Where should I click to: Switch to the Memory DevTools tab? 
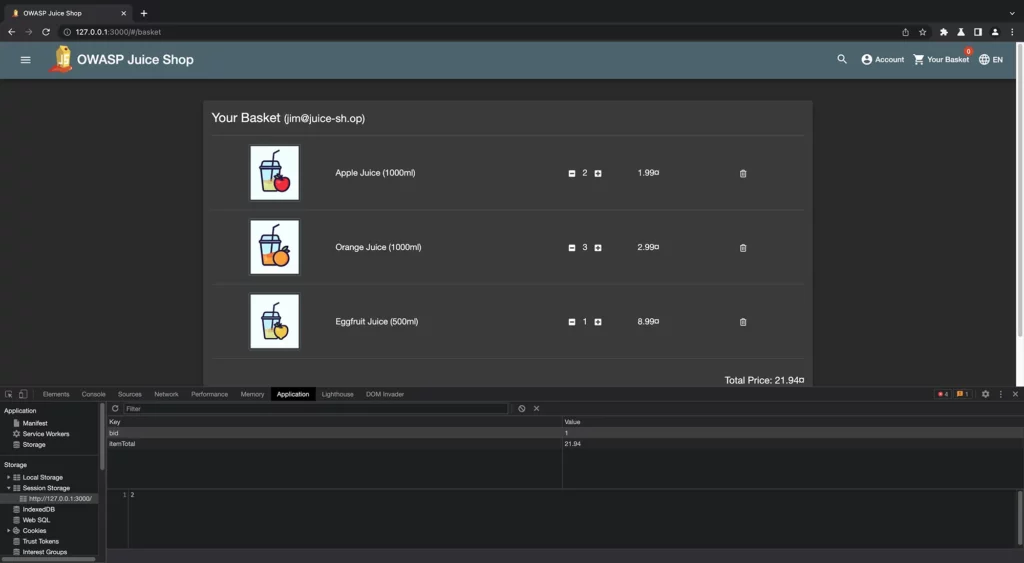[x=252, y=394]
